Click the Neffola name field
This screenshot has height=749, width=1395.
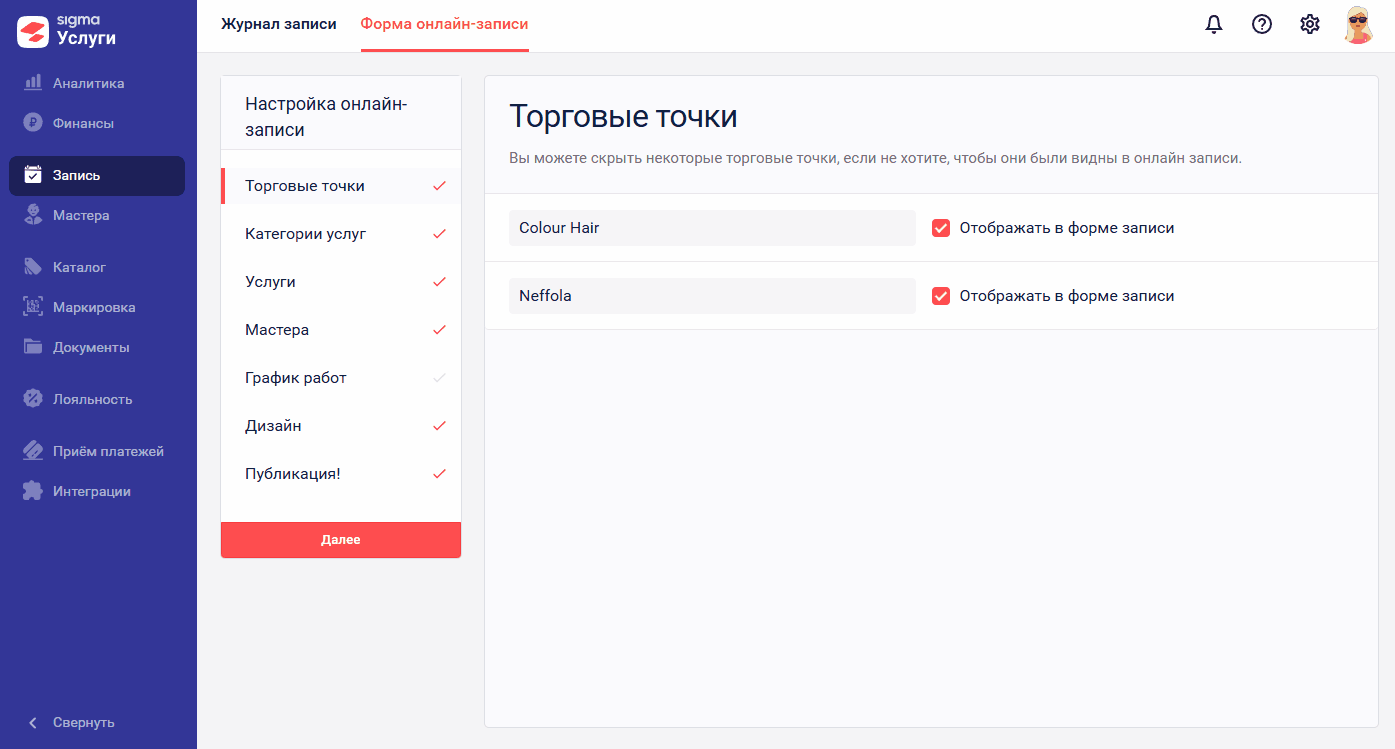712,296
